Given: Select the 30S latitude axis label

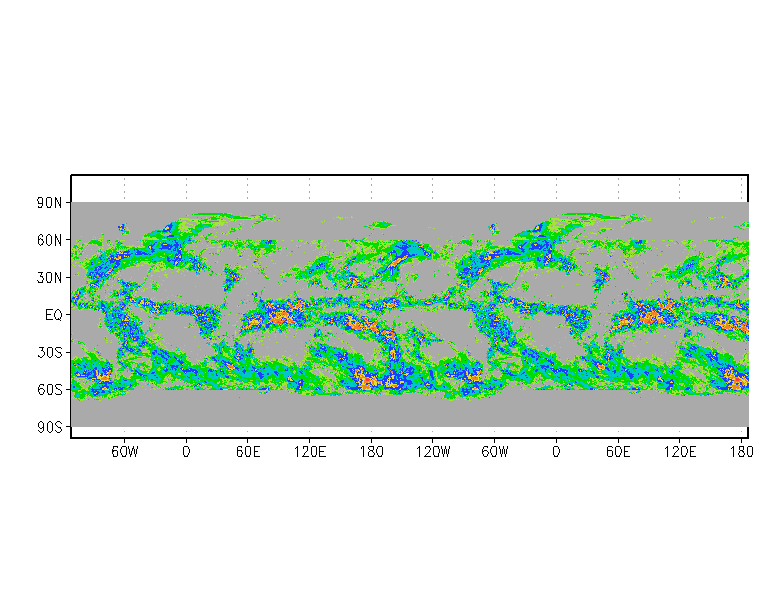Looking at the screenshot, I should pyautogui.click(x=49, y=352).
